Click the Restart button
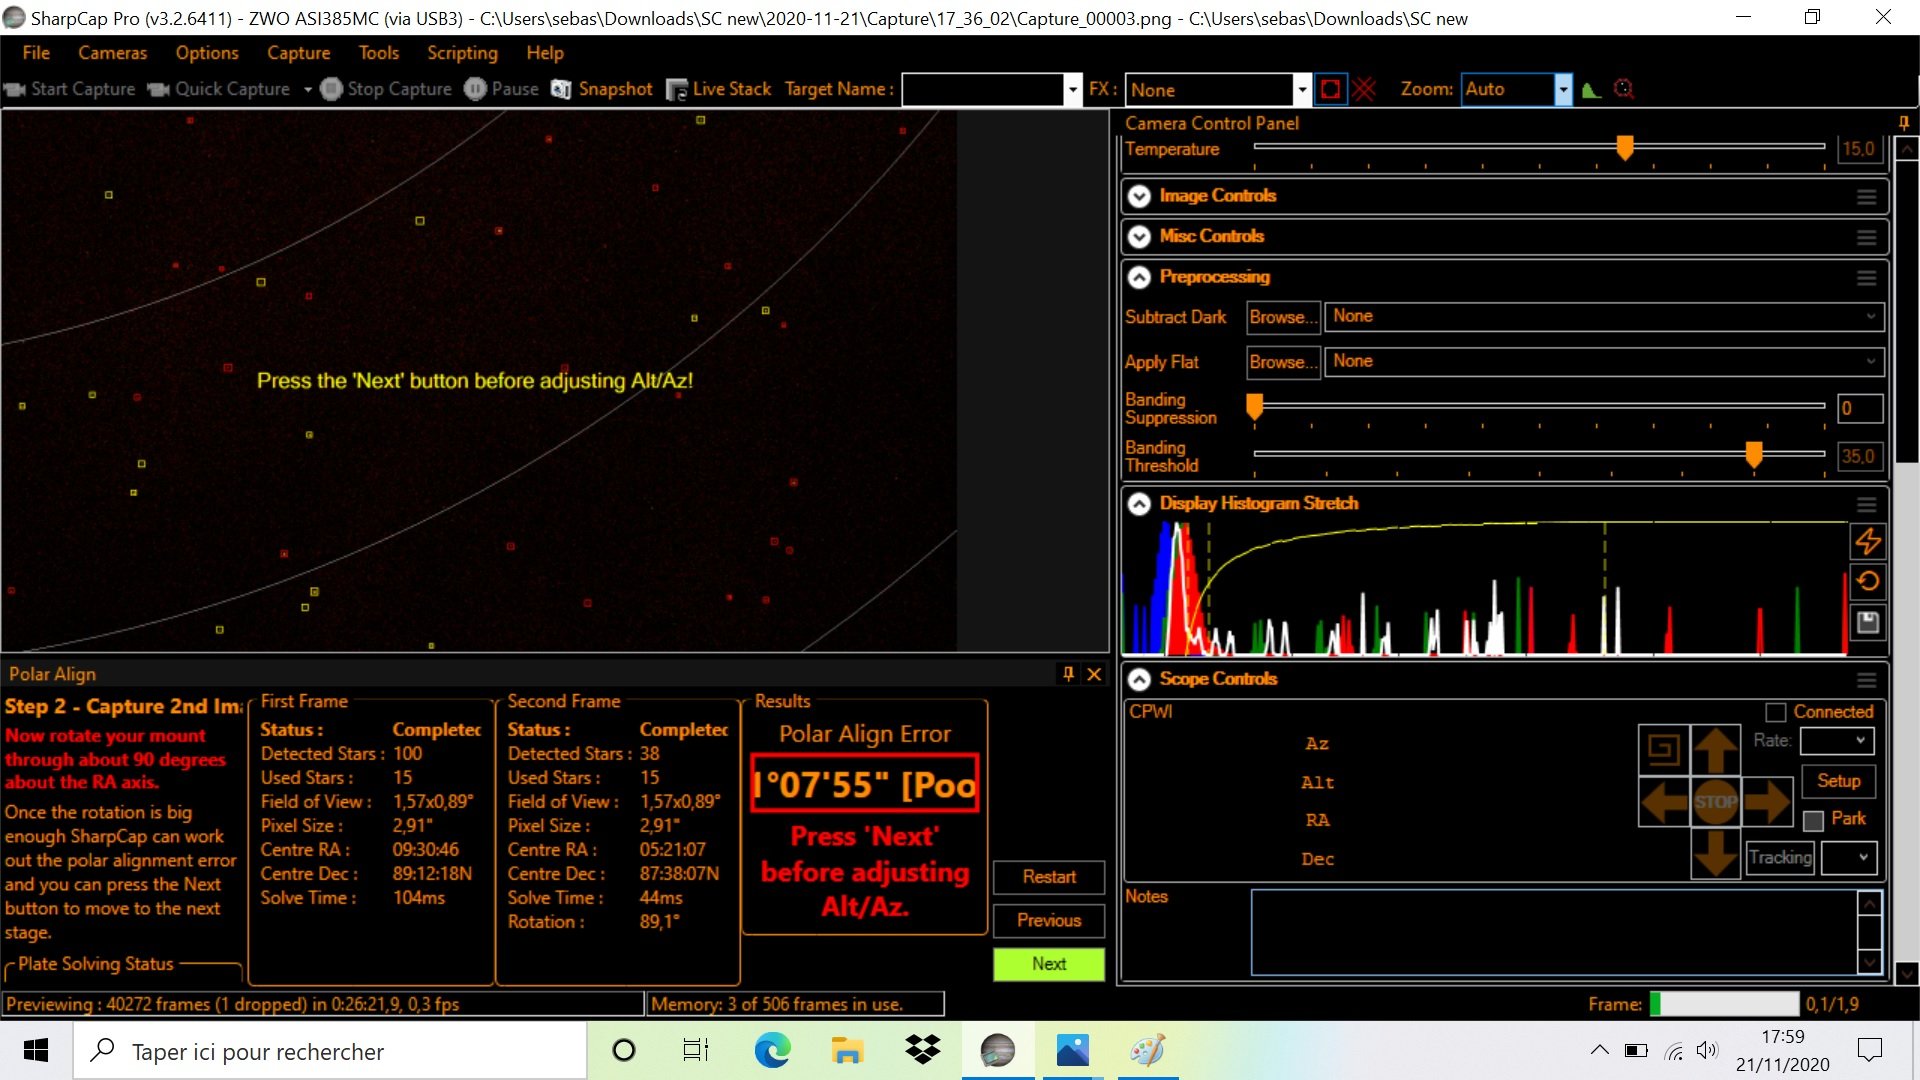This screenshot has height=1080, width=1920. pyautogui.click(x=1048, y=877)
